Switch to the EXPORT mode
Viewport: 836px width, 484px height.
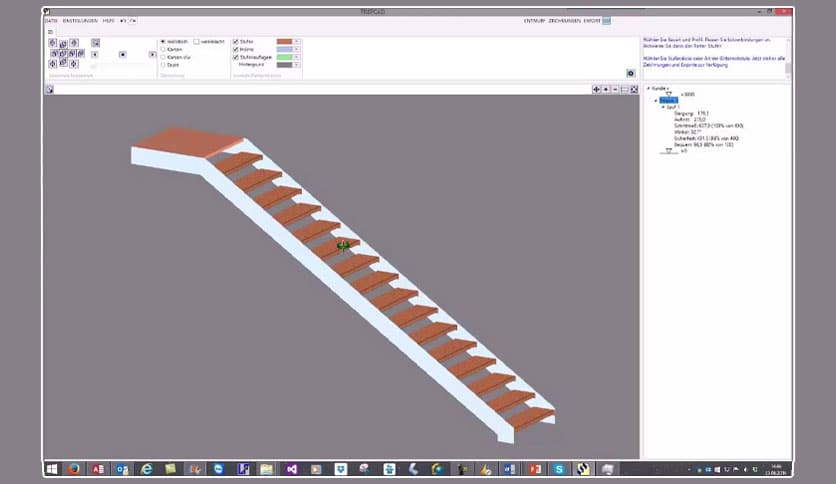tap(592, 21)
